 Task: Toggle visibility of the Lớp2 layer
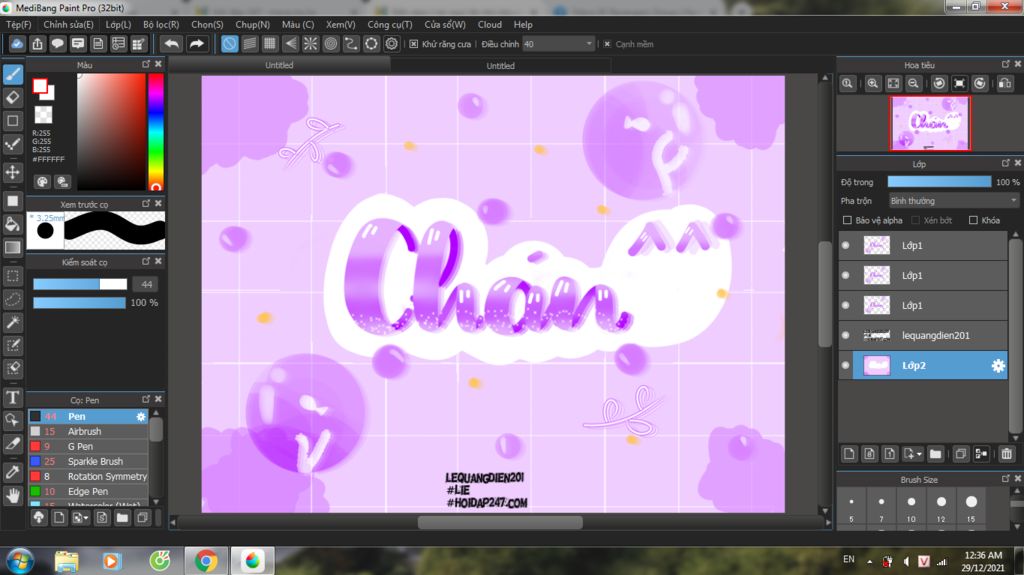846,365
